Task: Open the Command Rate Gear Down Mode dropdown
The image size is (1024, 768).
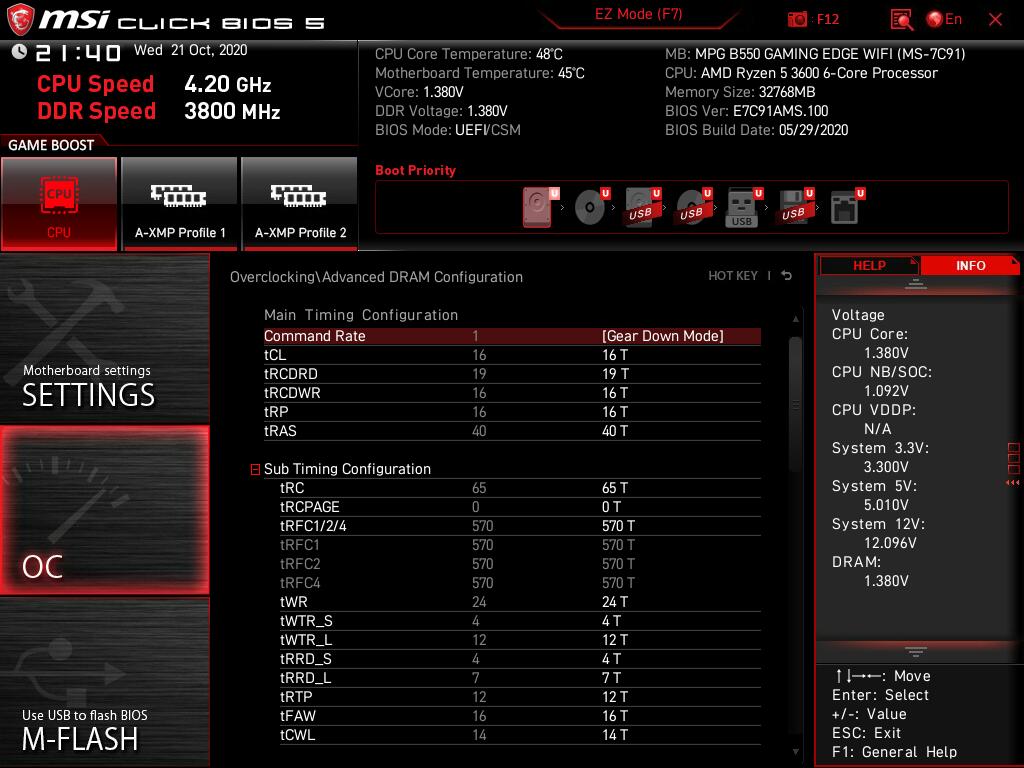Action: point(662,336)
